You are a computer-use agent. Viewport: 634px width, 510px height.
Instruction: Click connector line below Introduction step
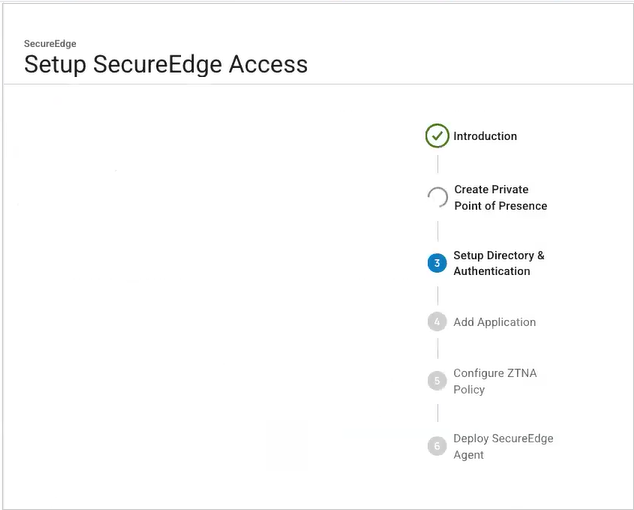point(437,163)
